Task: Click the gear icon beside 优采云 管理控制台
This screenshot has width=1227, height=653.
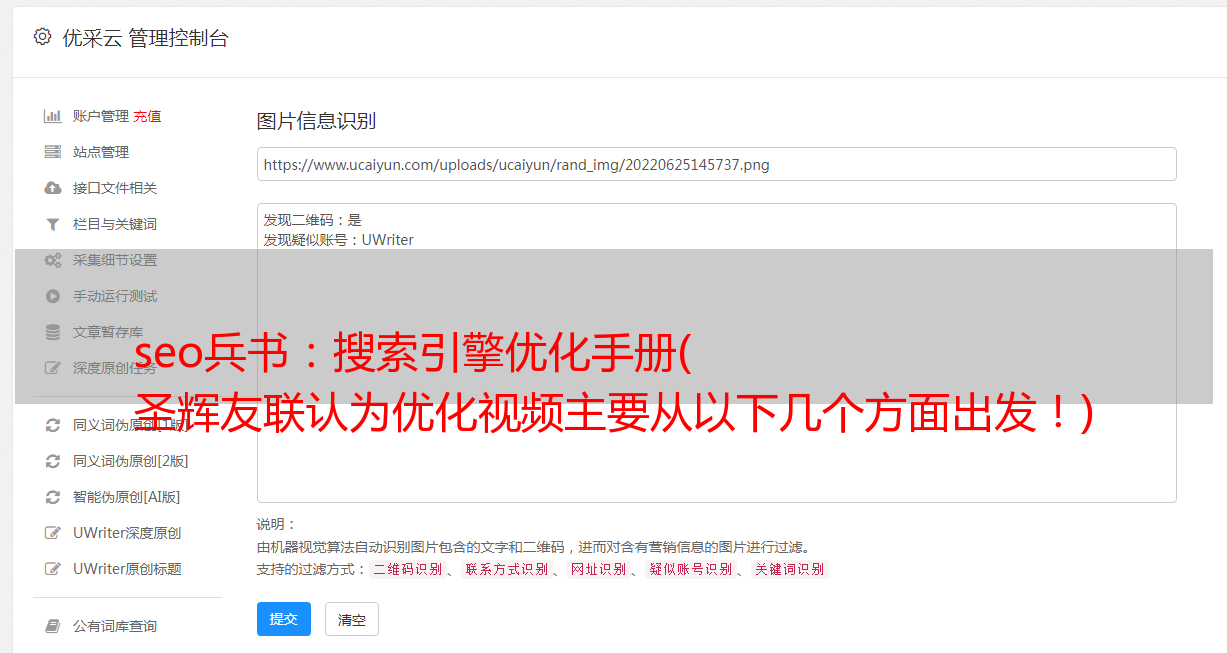Action: 42,37
